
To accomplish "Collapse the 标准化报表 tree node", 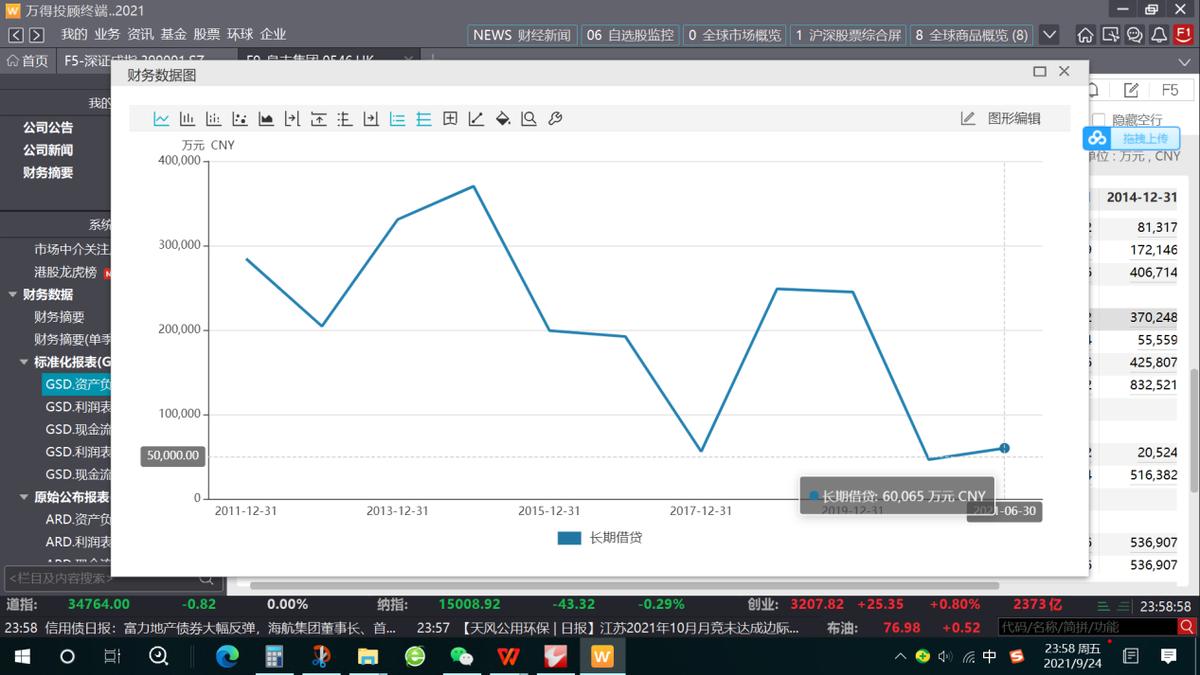I will pos(25,362).
